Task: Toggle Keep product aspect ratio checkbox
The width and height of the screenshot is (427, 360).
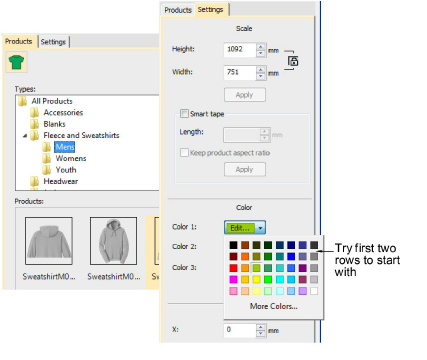Action: tap(184, 153)
